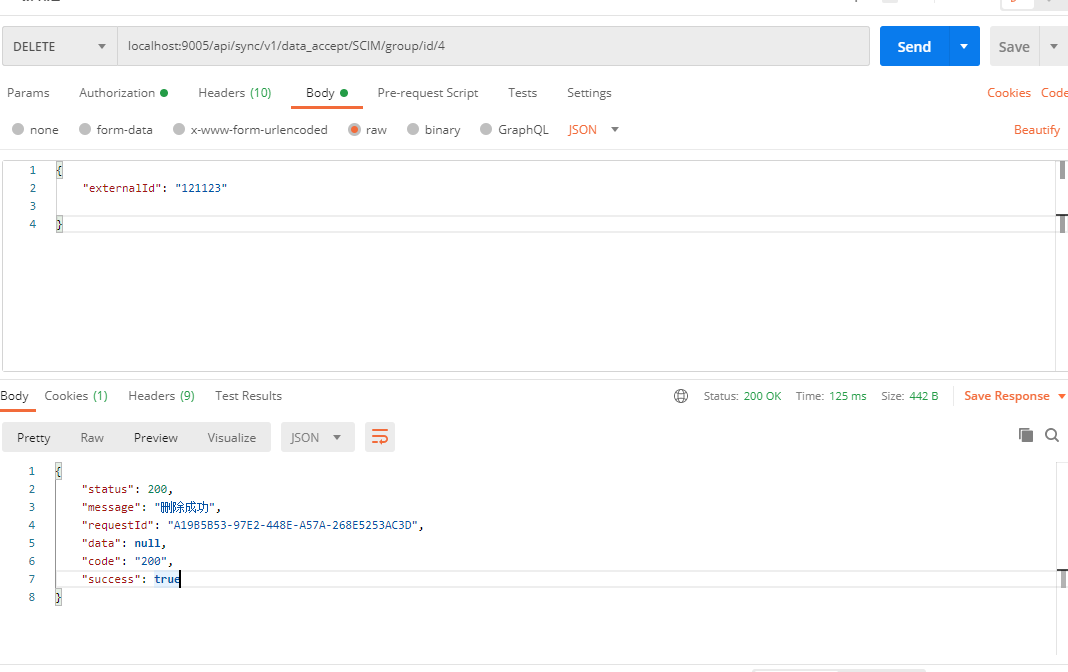The height and width of the screenshot is (672, 1068).
Task: Click the response wrap-lines icon
Action: [x=380, y=437]
